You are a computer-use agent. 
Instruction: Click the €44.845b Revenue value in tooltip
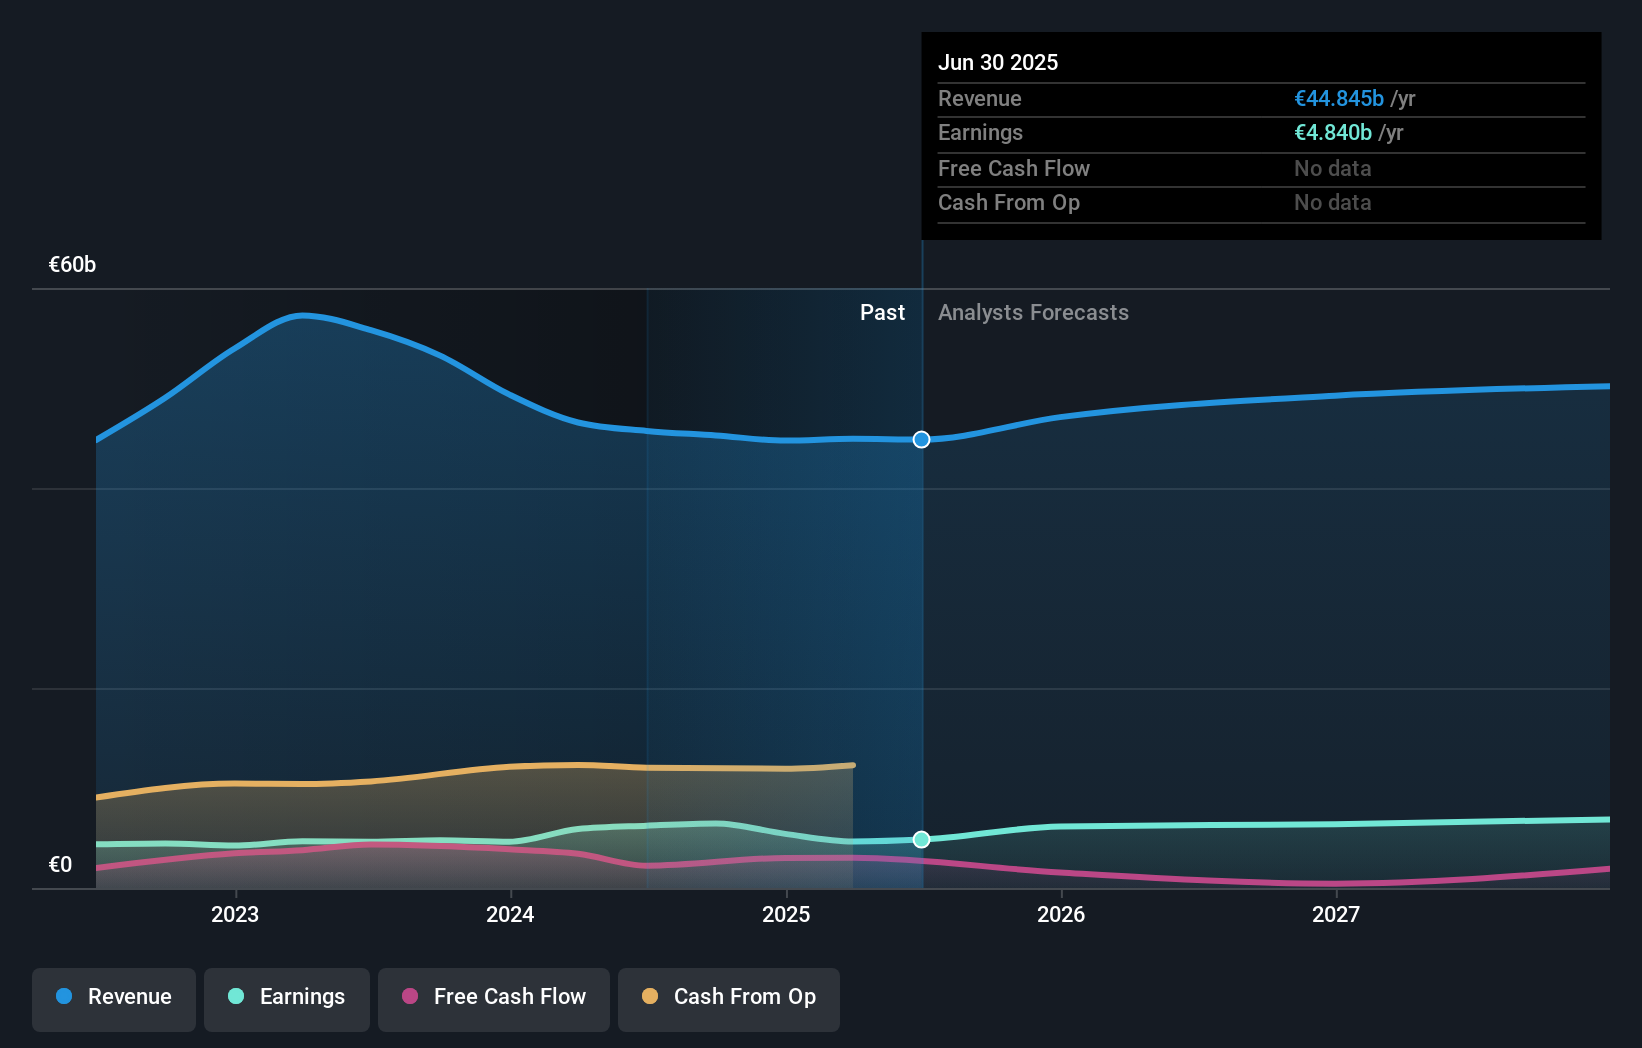1339,98
